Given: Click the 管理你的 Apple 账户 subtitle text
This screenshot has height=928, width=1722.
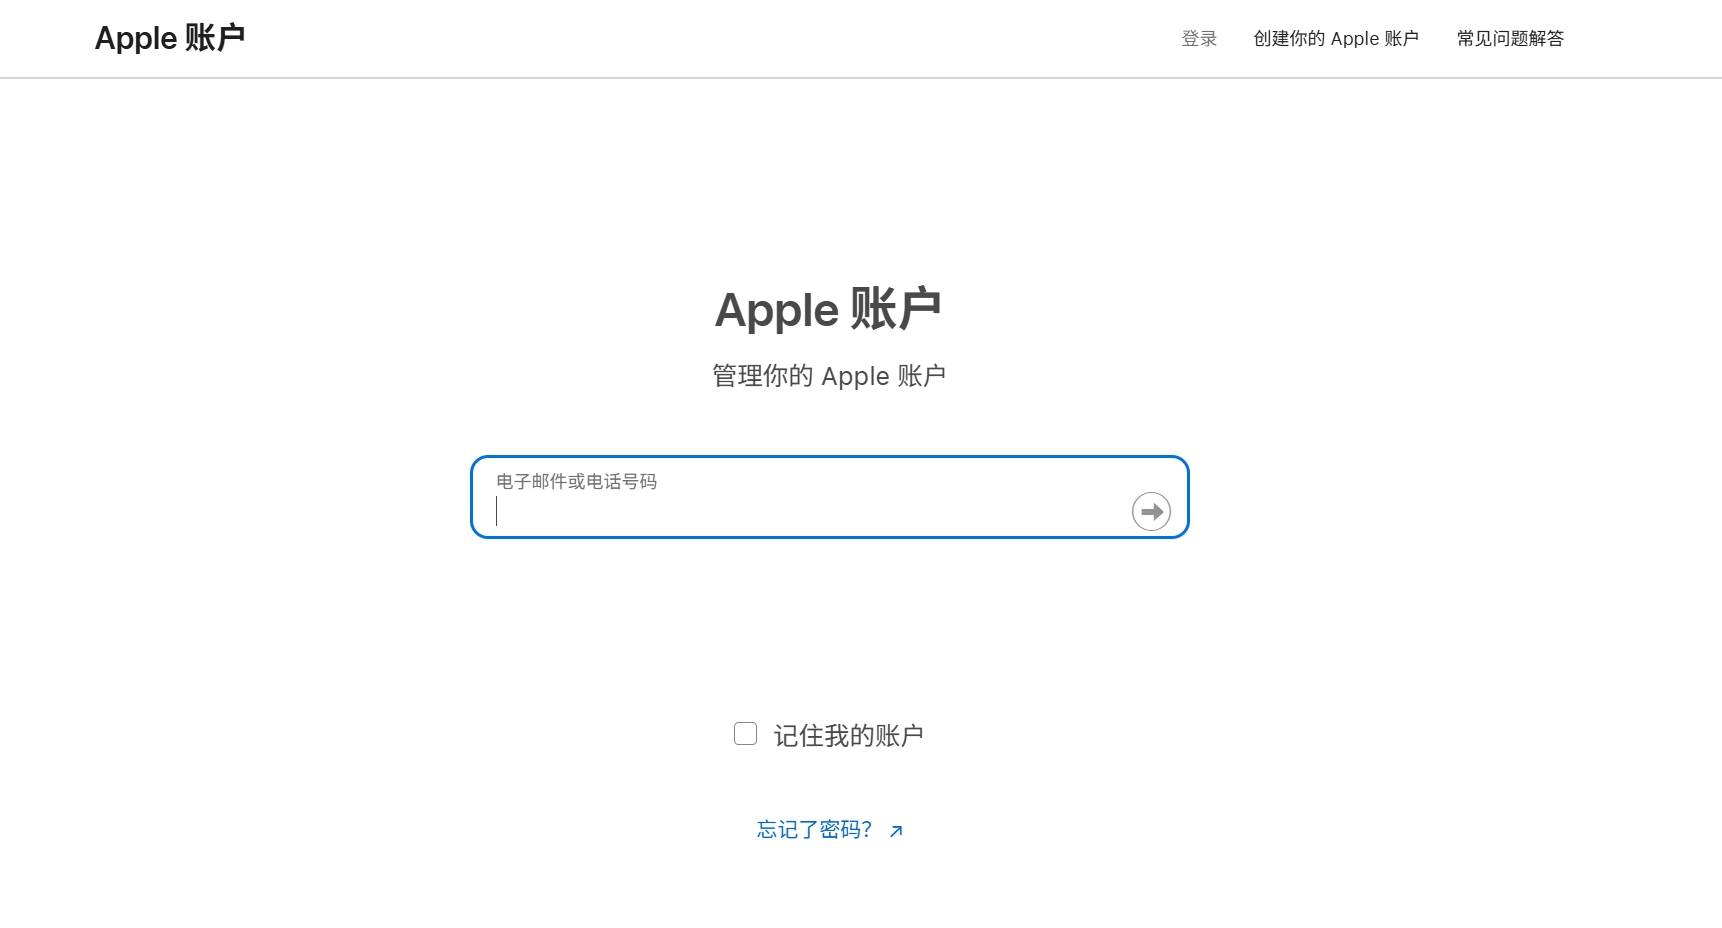Looking at the screenshot, I should [829, 376].
